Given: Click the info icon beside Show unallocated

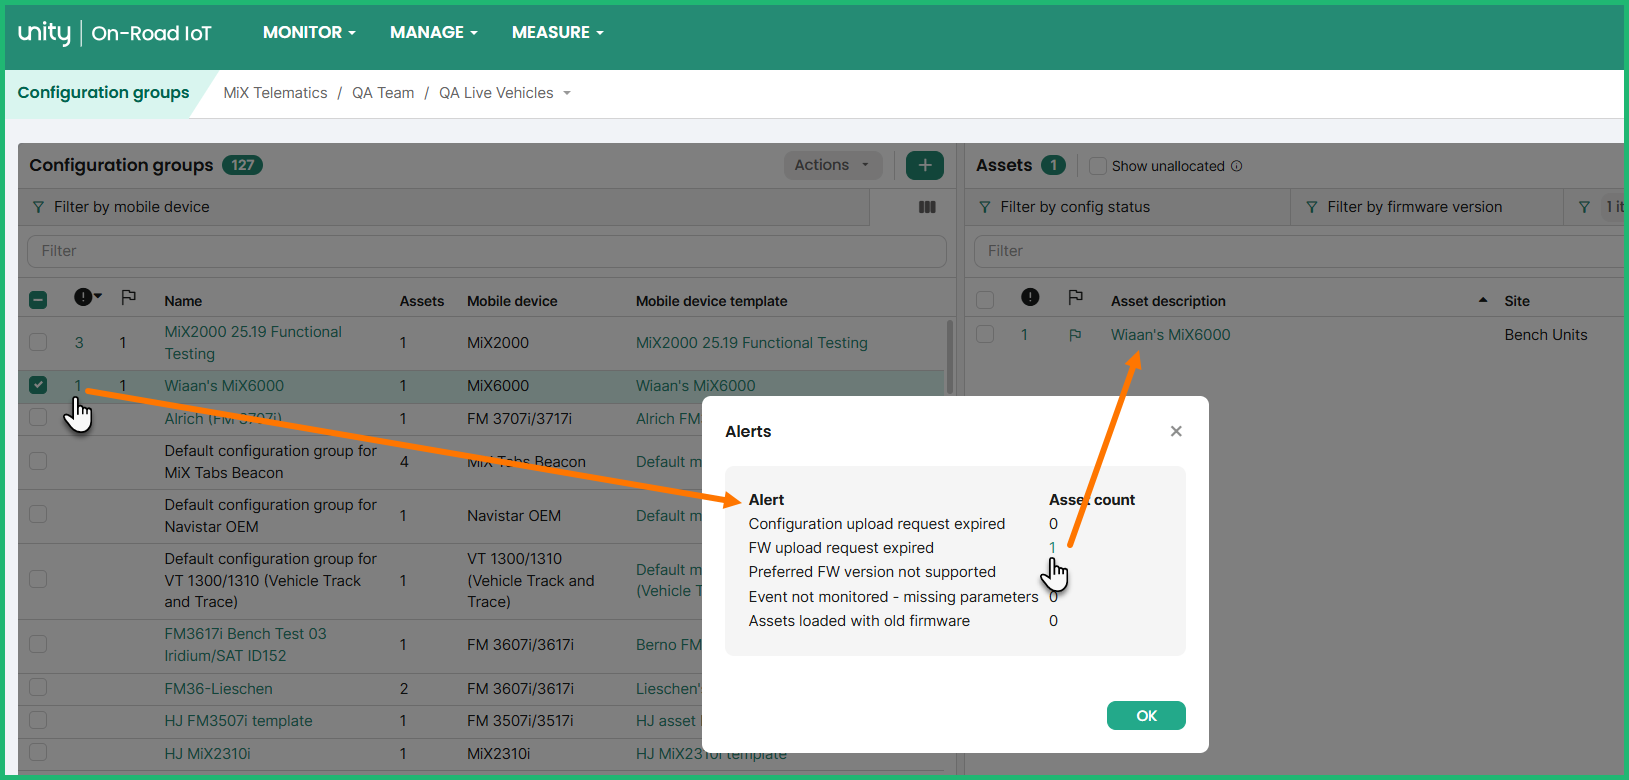Looking at the screenshot, I should (x=1237, y=166).
